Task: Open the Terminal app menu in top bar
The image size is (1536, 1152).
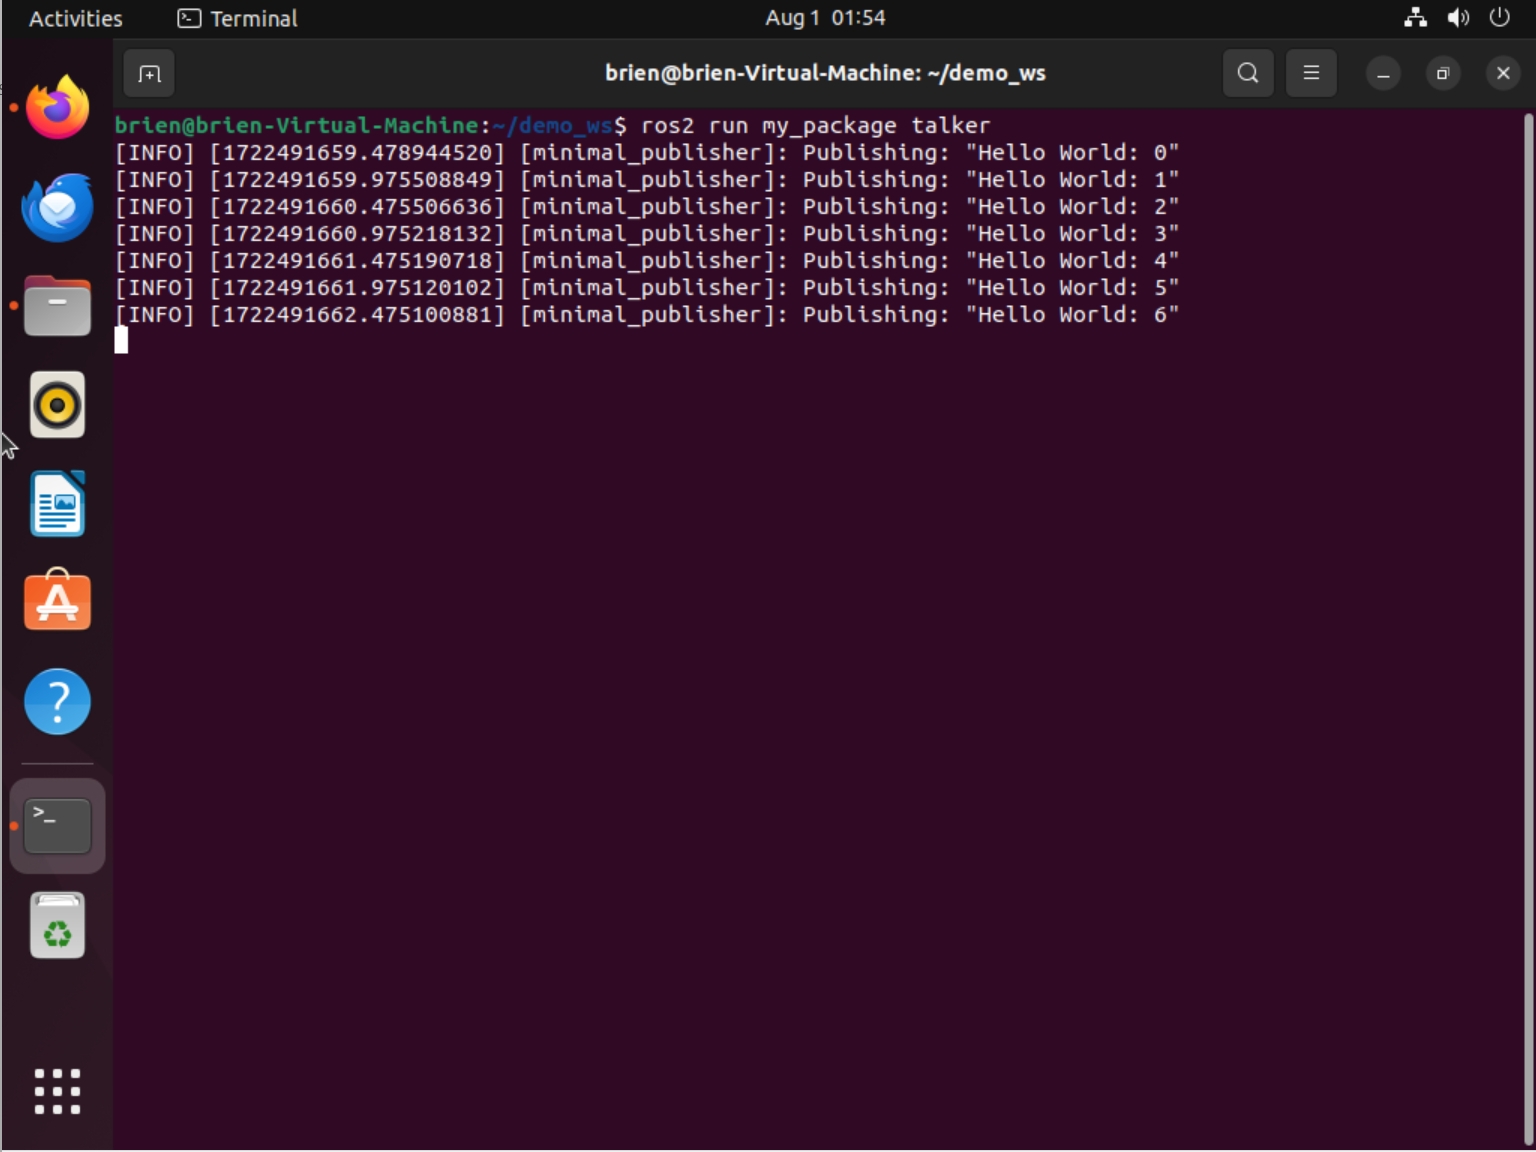Action: click(x=238, y=18)
